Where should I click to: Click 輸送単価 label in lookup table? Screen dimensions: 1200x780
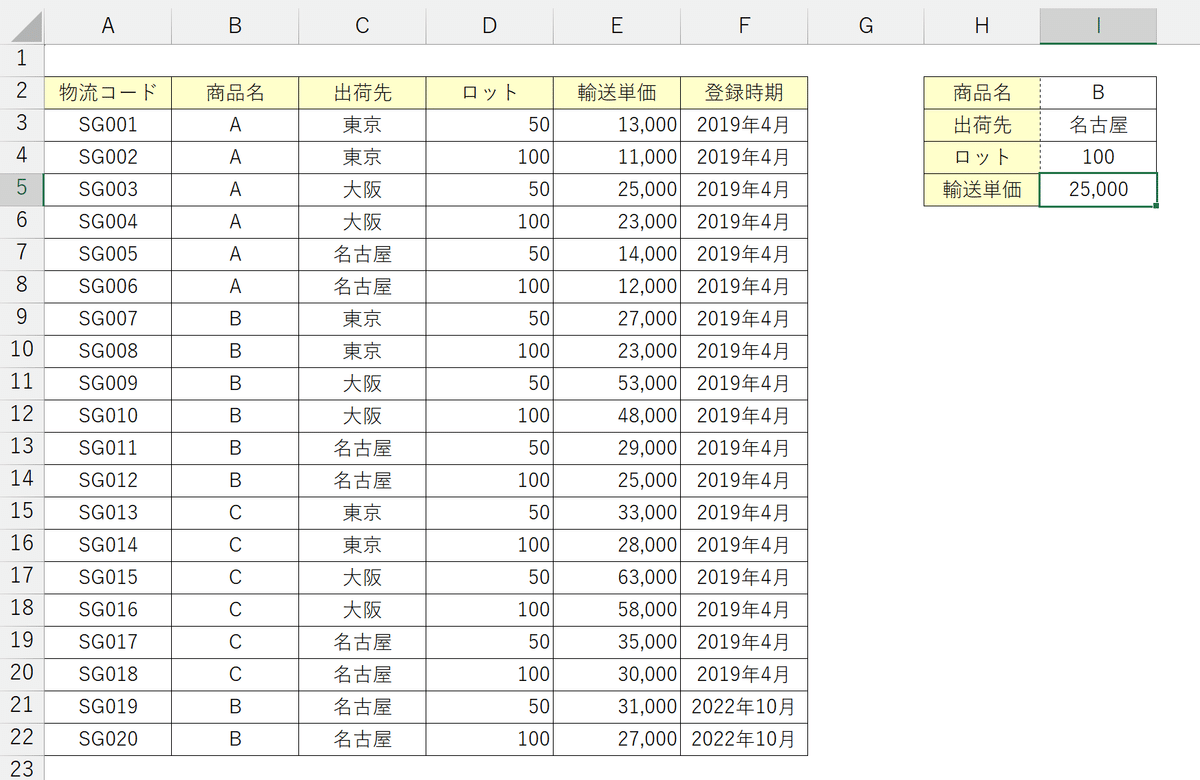(982, 189)
